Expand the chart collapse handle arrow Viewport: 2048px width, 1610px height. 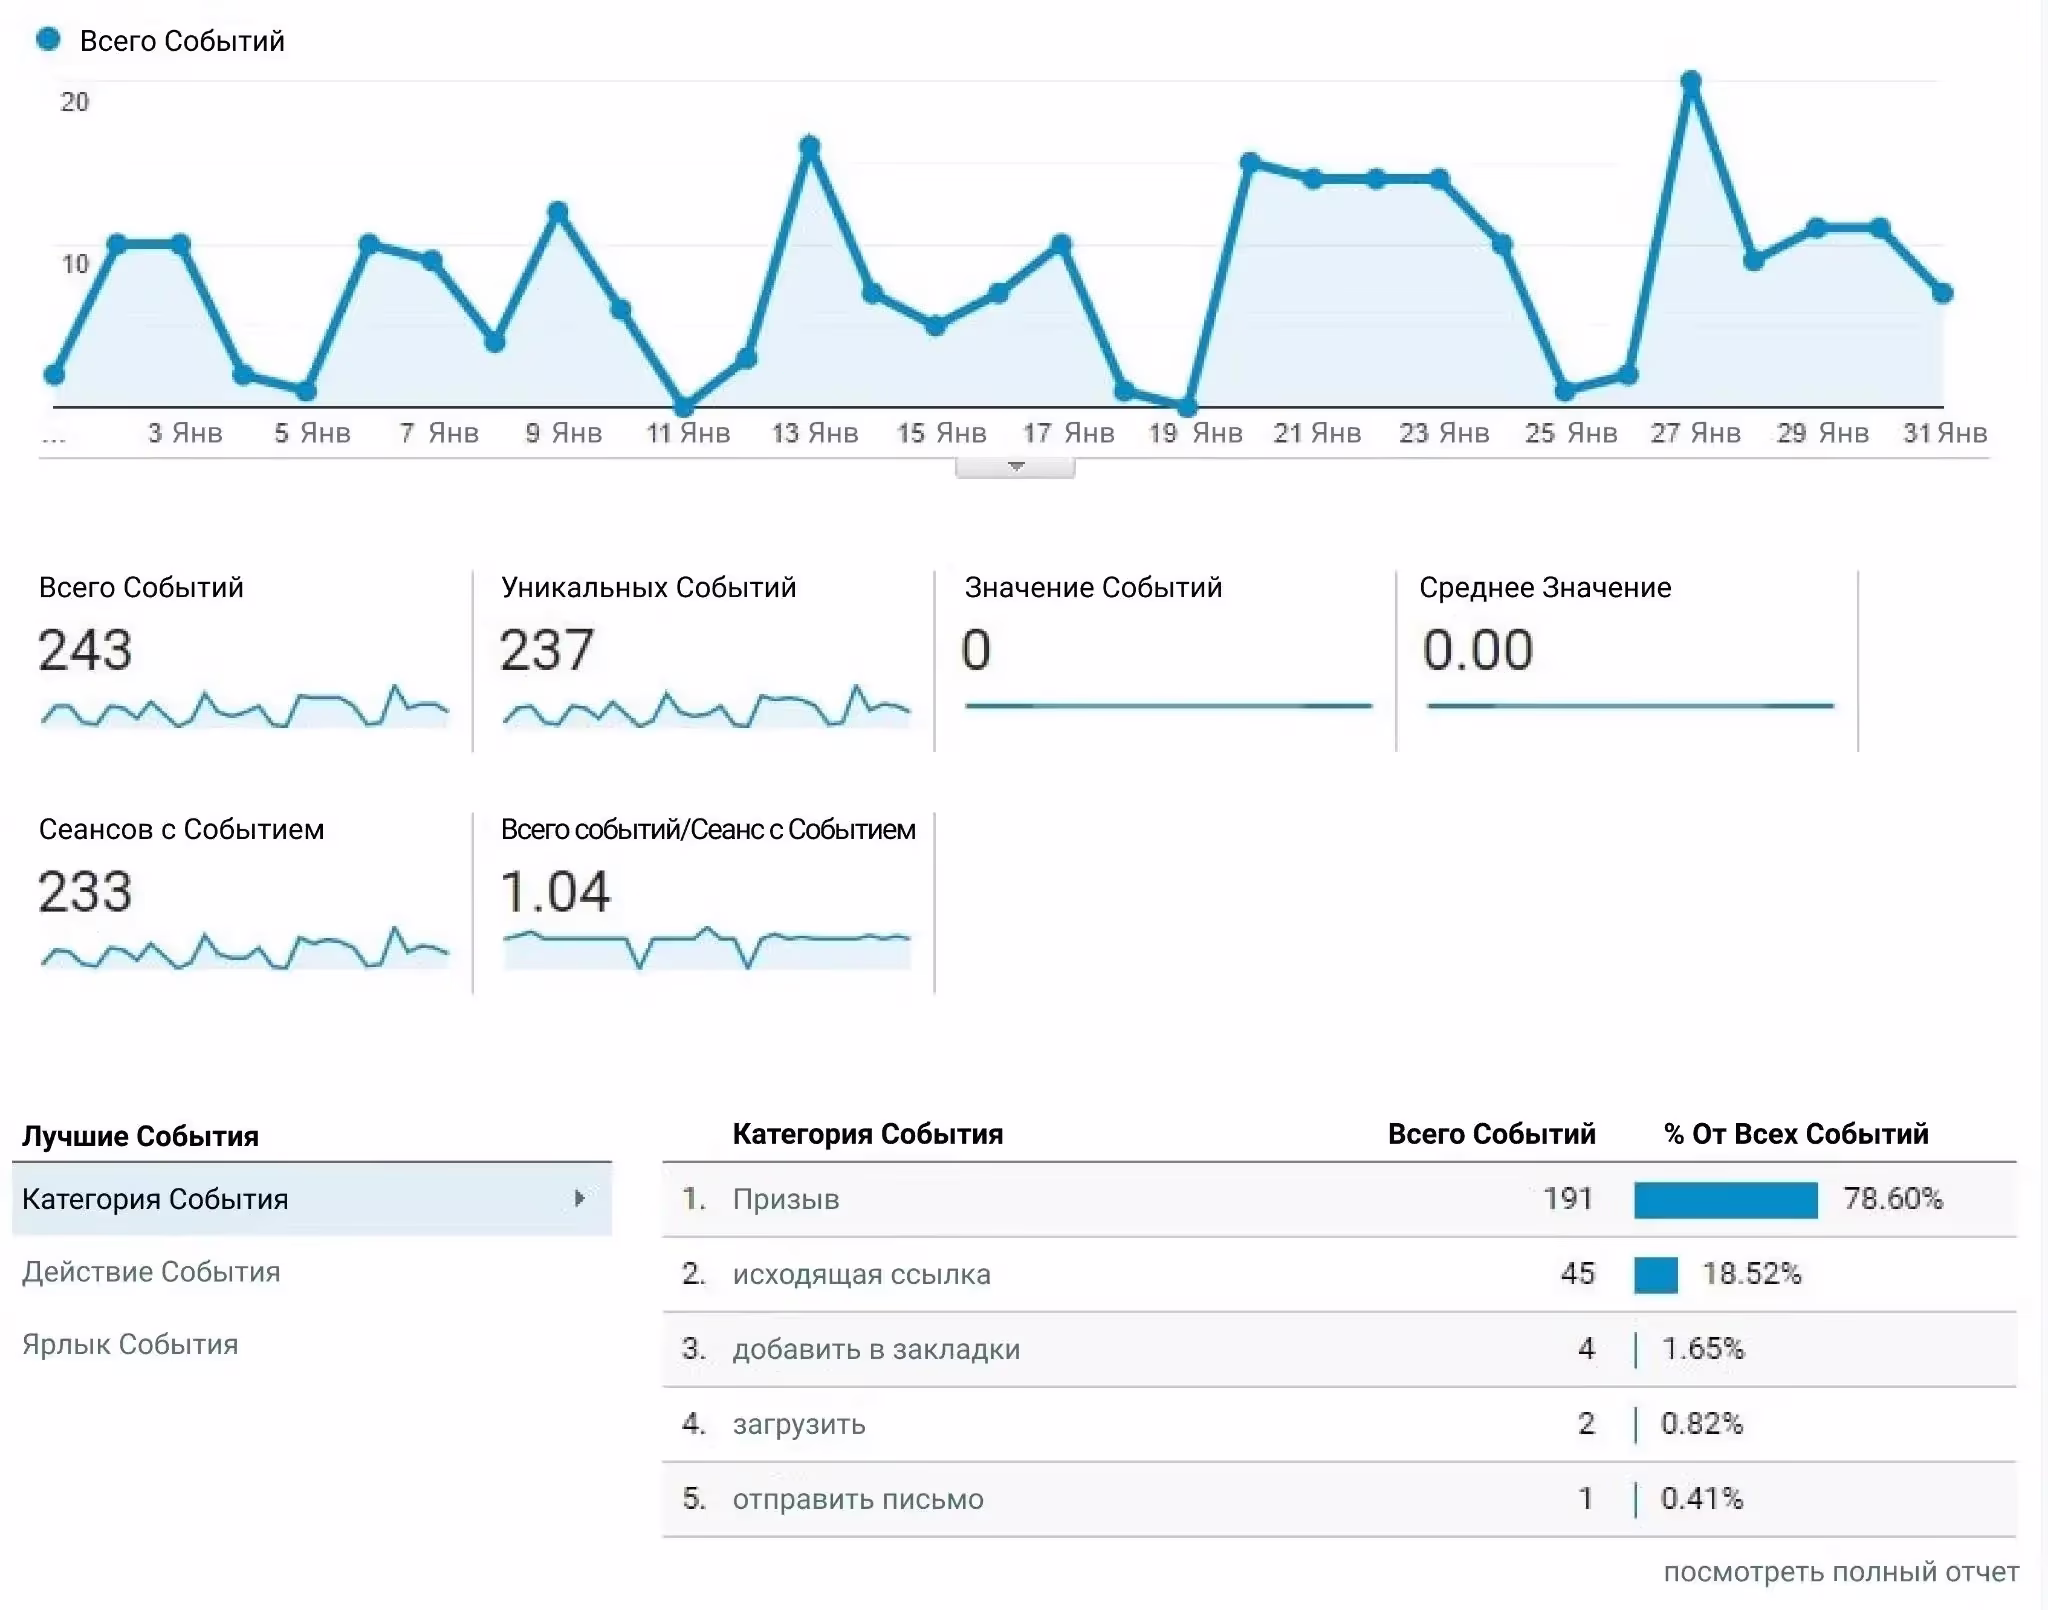(x=1015, y=467)
